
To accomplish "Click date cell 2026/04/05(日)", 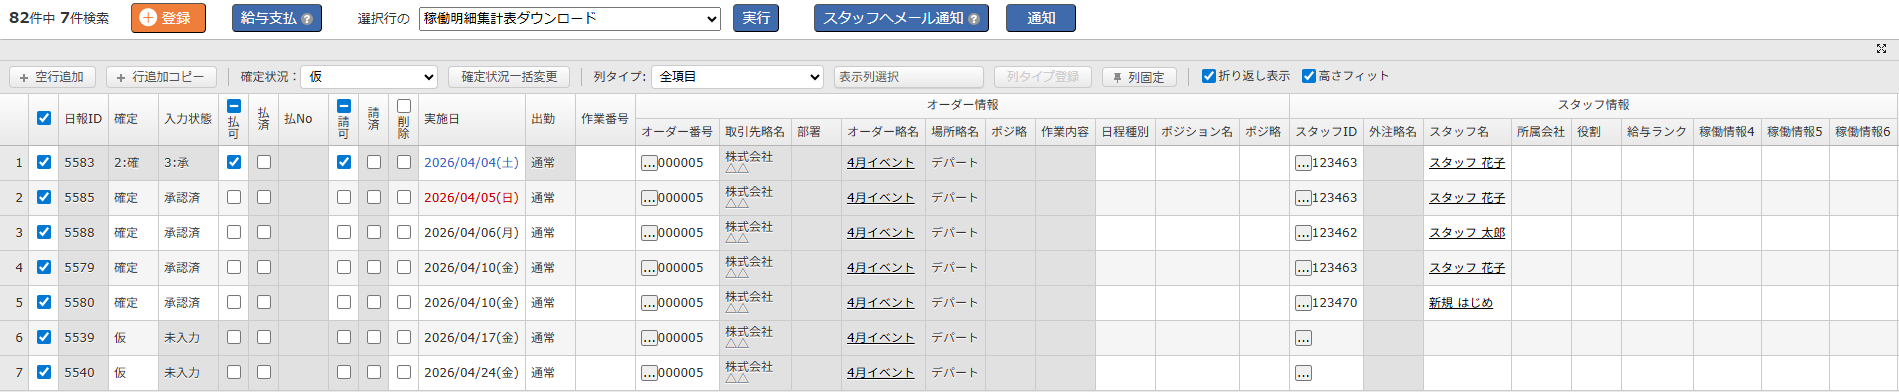I will tap(471, 198).
